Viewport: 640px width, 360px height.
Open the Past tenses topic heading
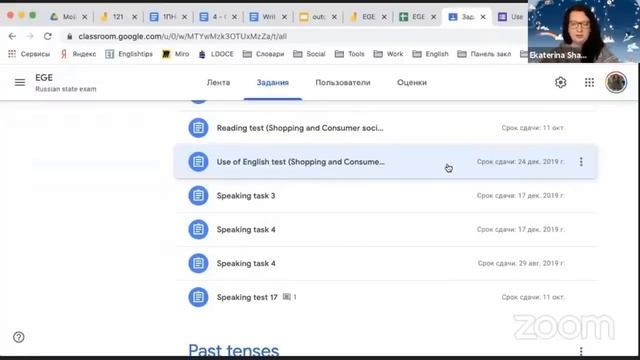point(233,351)
